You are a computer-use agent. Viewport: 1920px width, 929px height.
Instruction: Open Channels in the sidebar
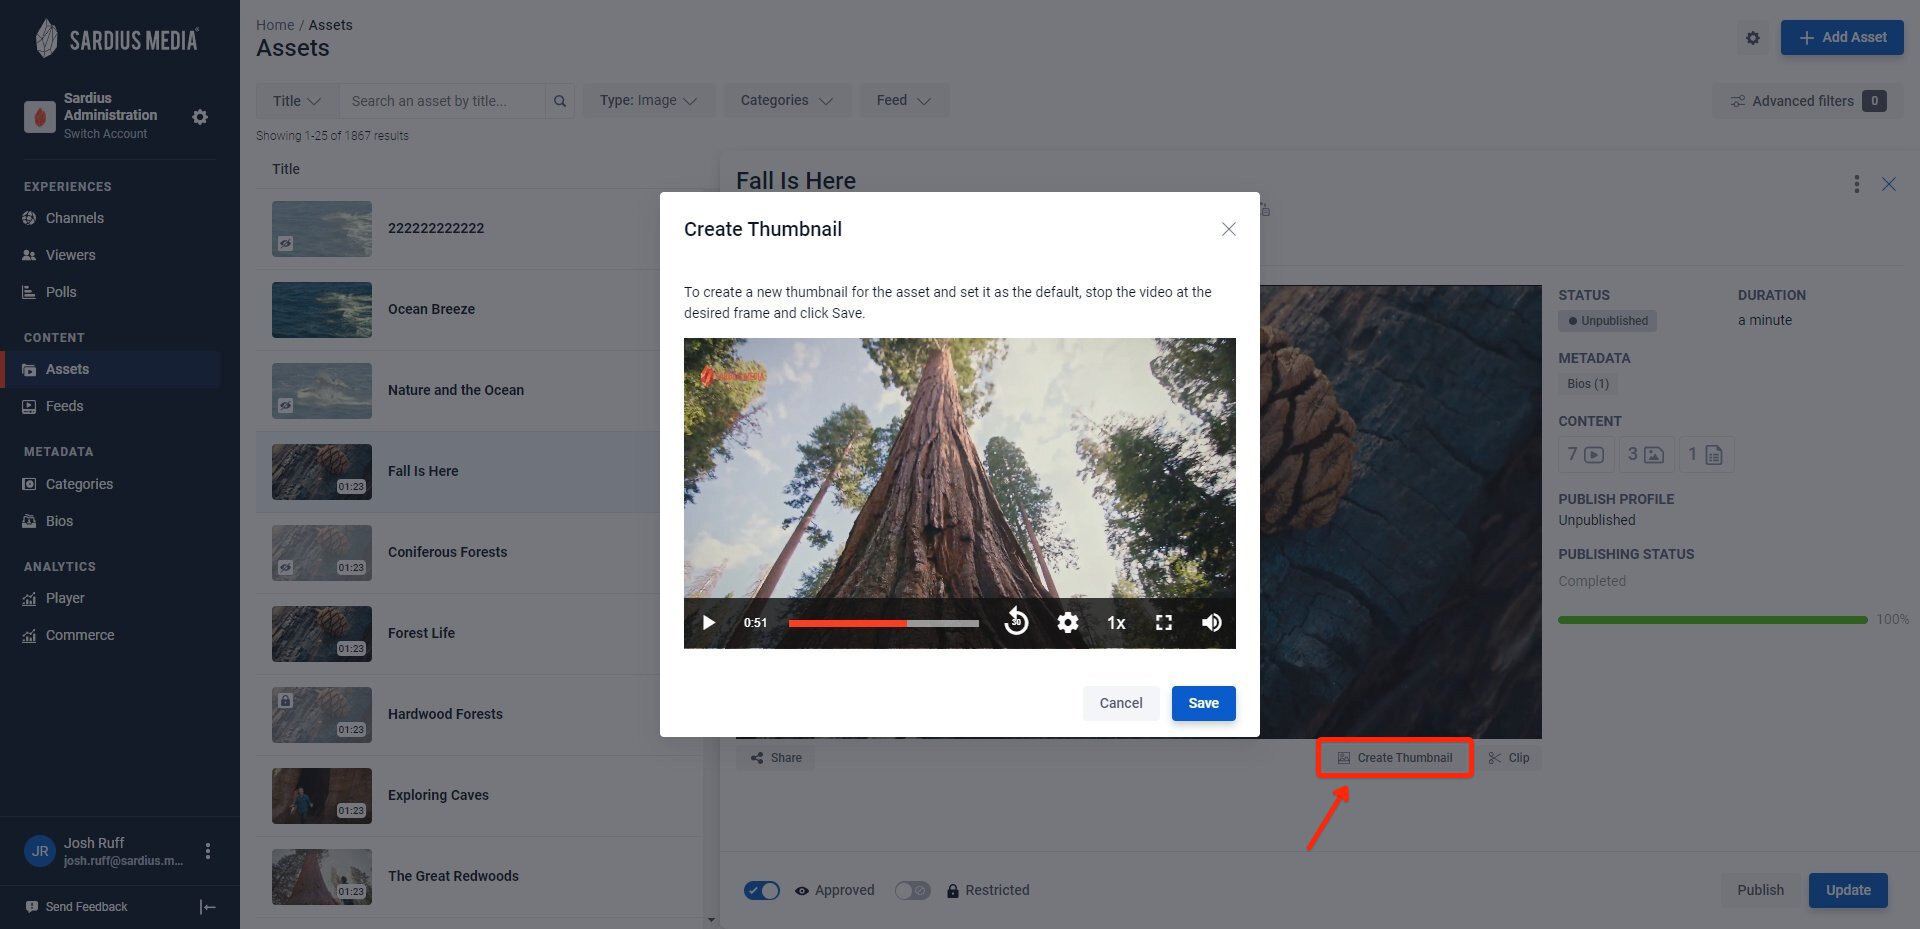pyautogui.click(x=75, y=218)
